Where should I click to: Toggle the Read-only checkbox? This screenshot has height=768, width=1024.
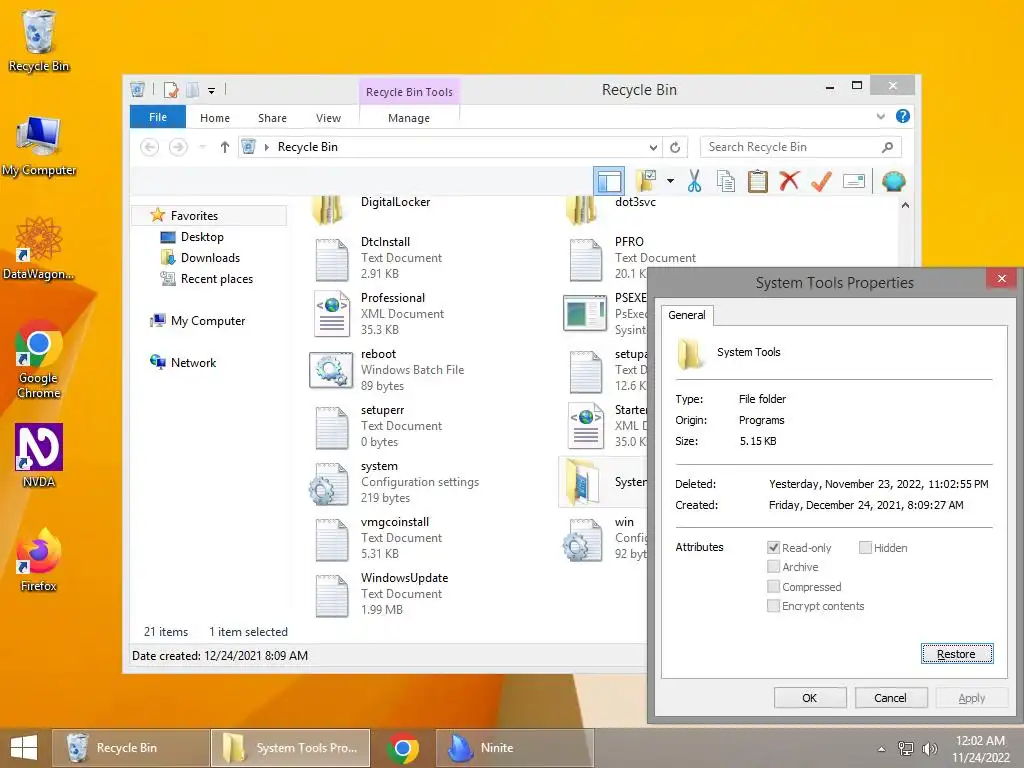coord(773,547)
